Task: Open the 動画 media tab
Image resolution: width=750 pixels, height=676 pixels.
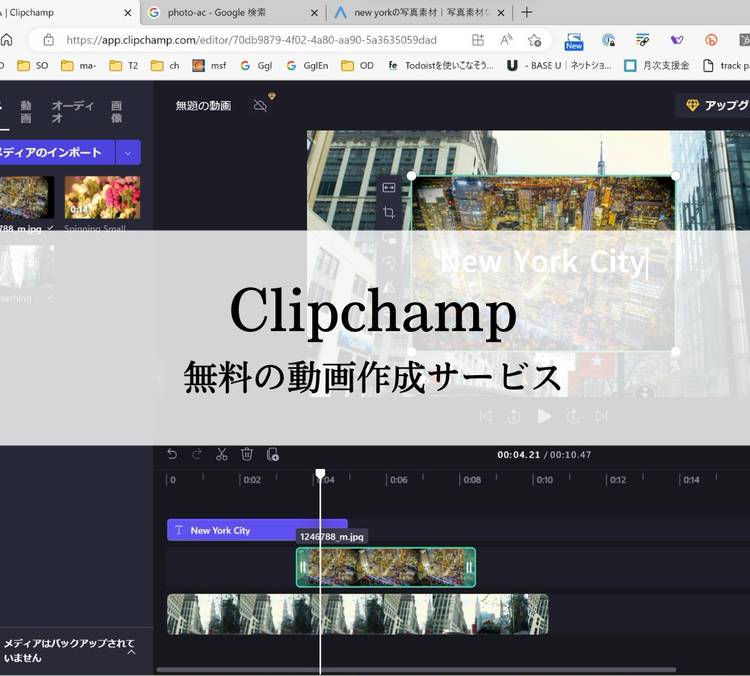Action: [x=26, y=111]
